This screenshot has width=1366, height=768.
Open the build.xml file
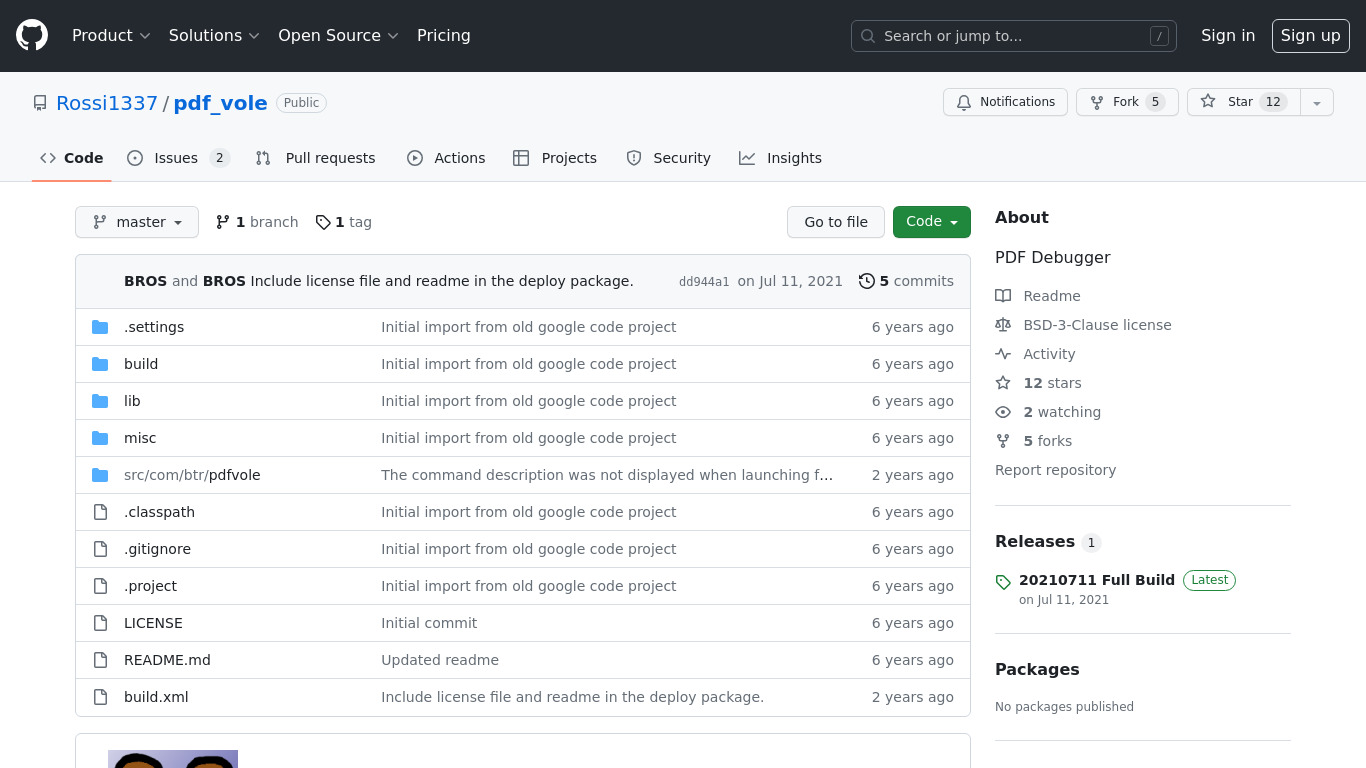coord(156,697)
